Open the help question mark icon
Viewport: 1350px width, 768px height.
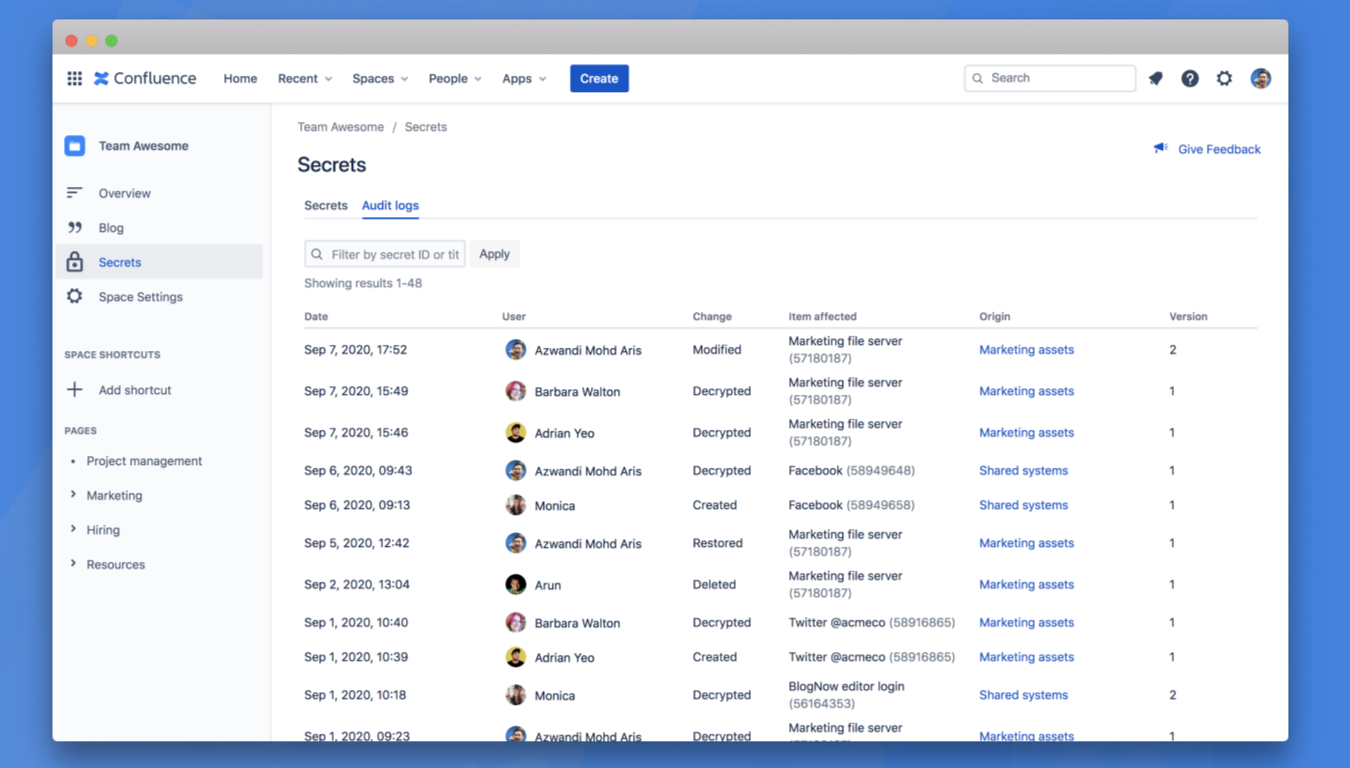(x=1190, y=78)
